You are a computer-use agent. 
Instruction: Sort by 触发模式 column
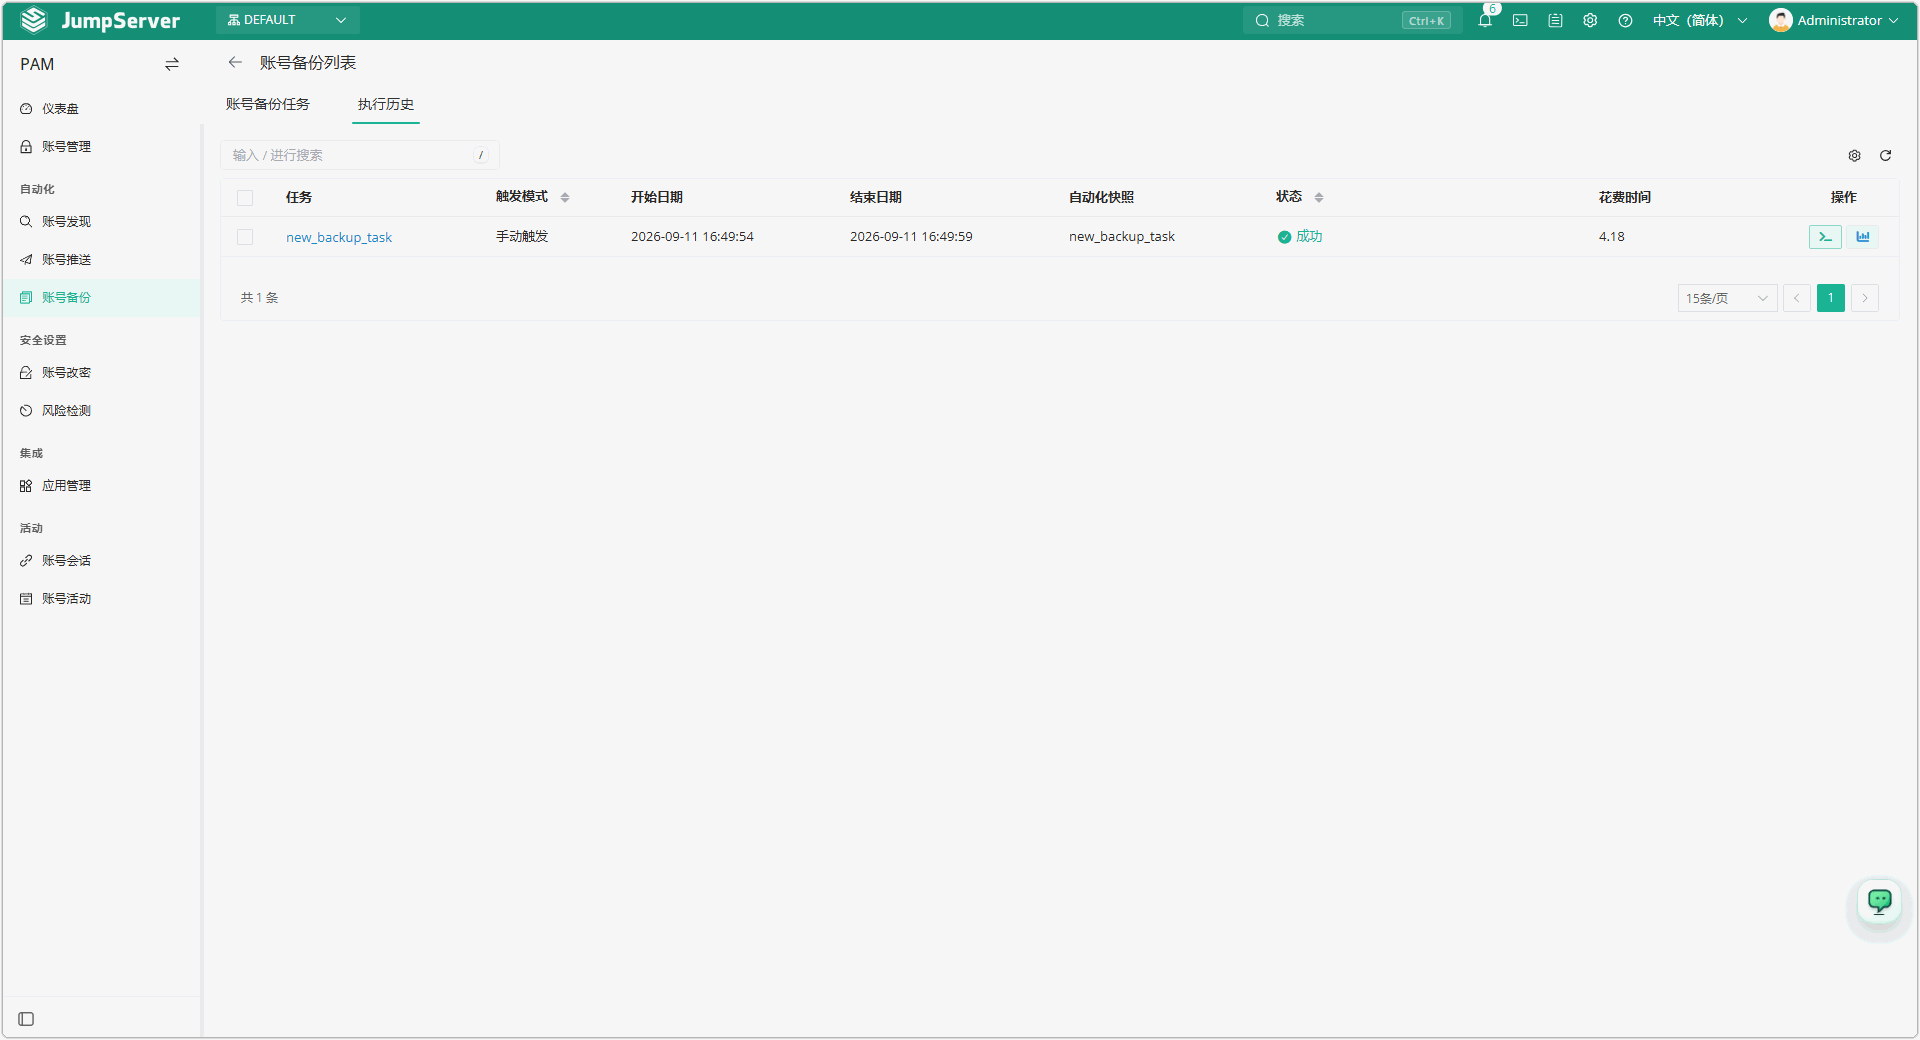[x=565, y=198]
